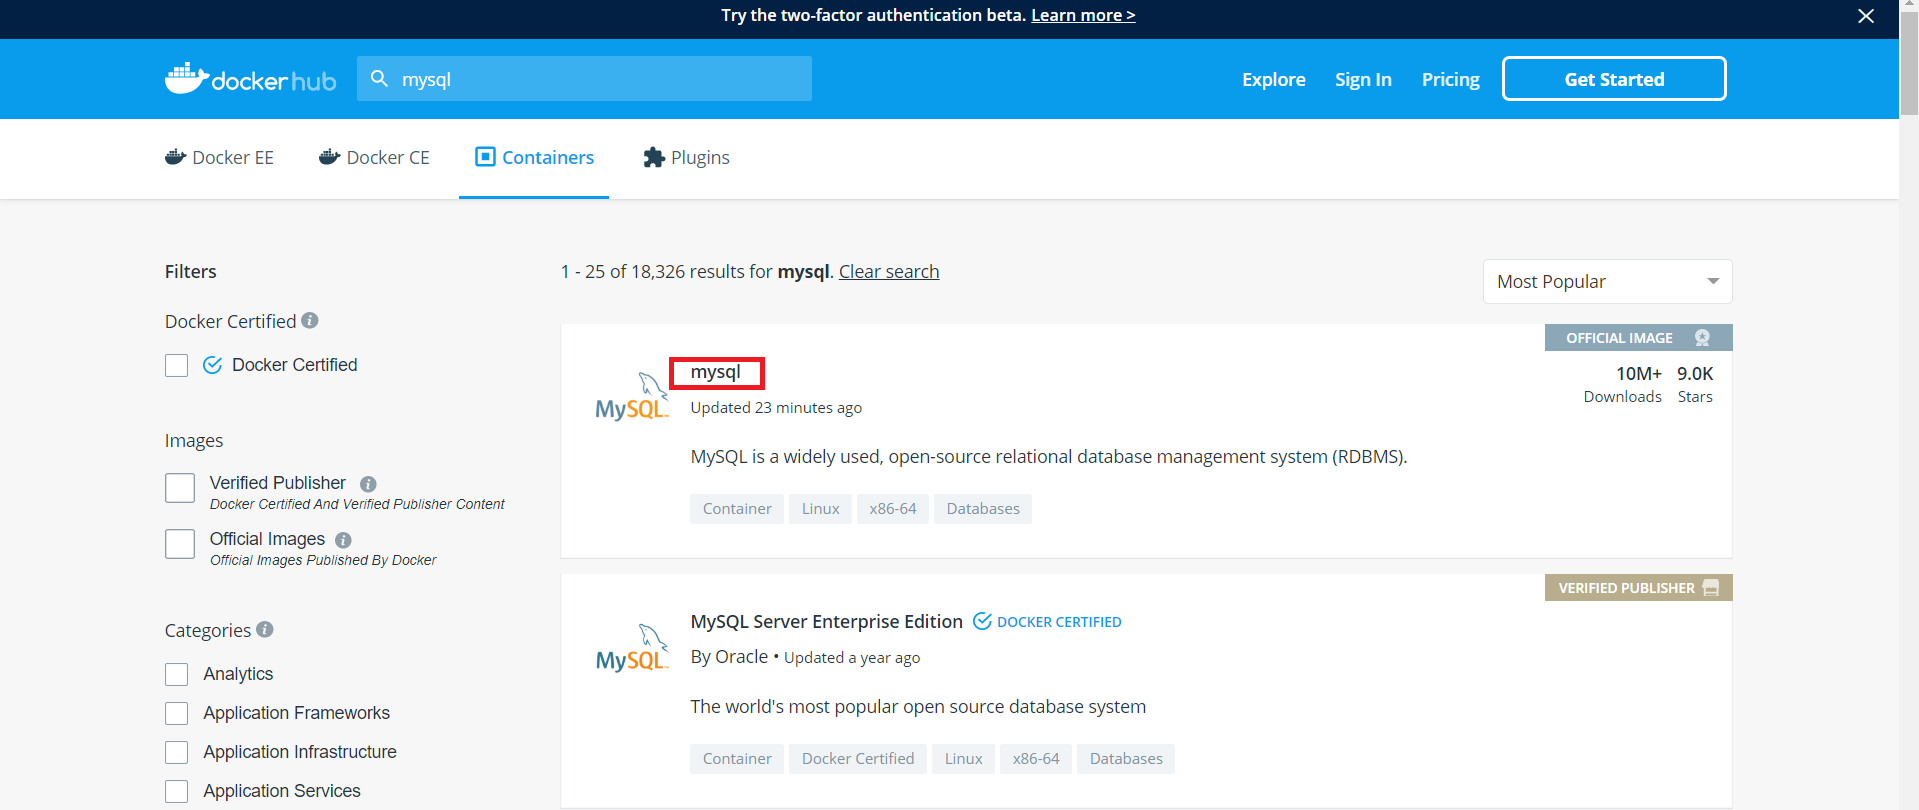This screenshot has width=1919, height=810.
Task: Open the mysql official image result
Action: coord(716,372)
